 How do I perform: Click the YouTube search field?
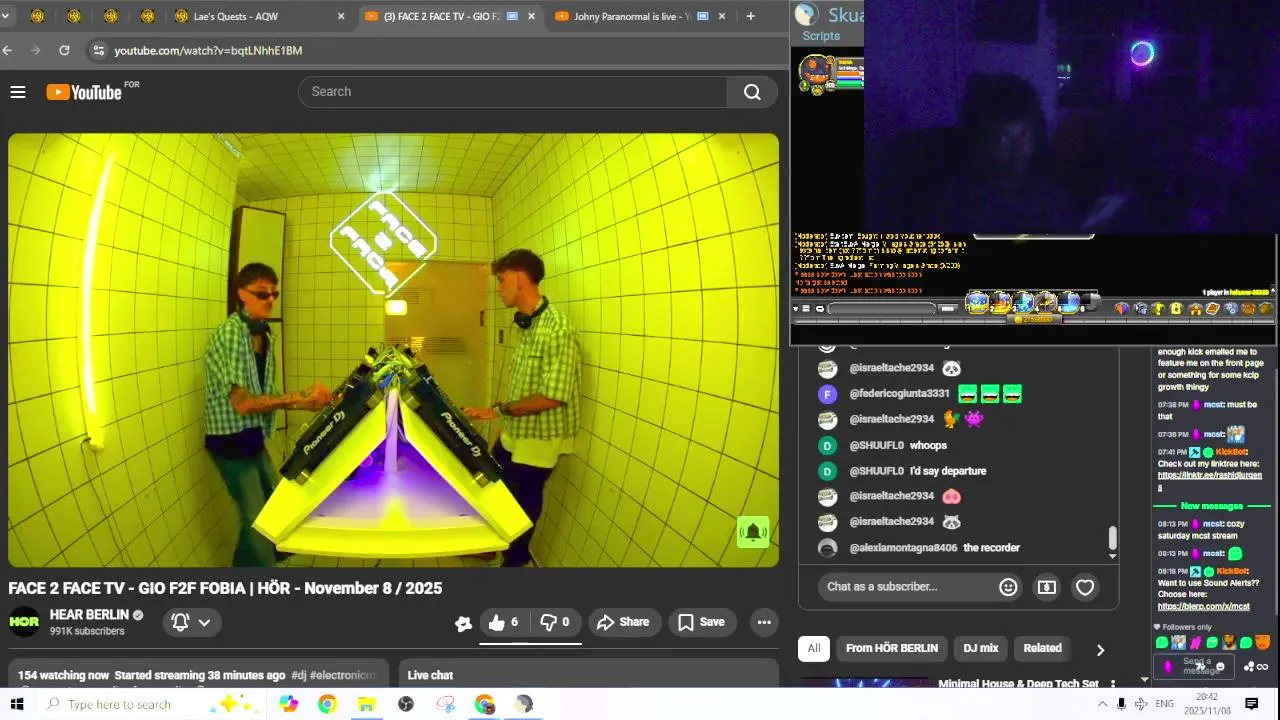(x=512, y=91)
